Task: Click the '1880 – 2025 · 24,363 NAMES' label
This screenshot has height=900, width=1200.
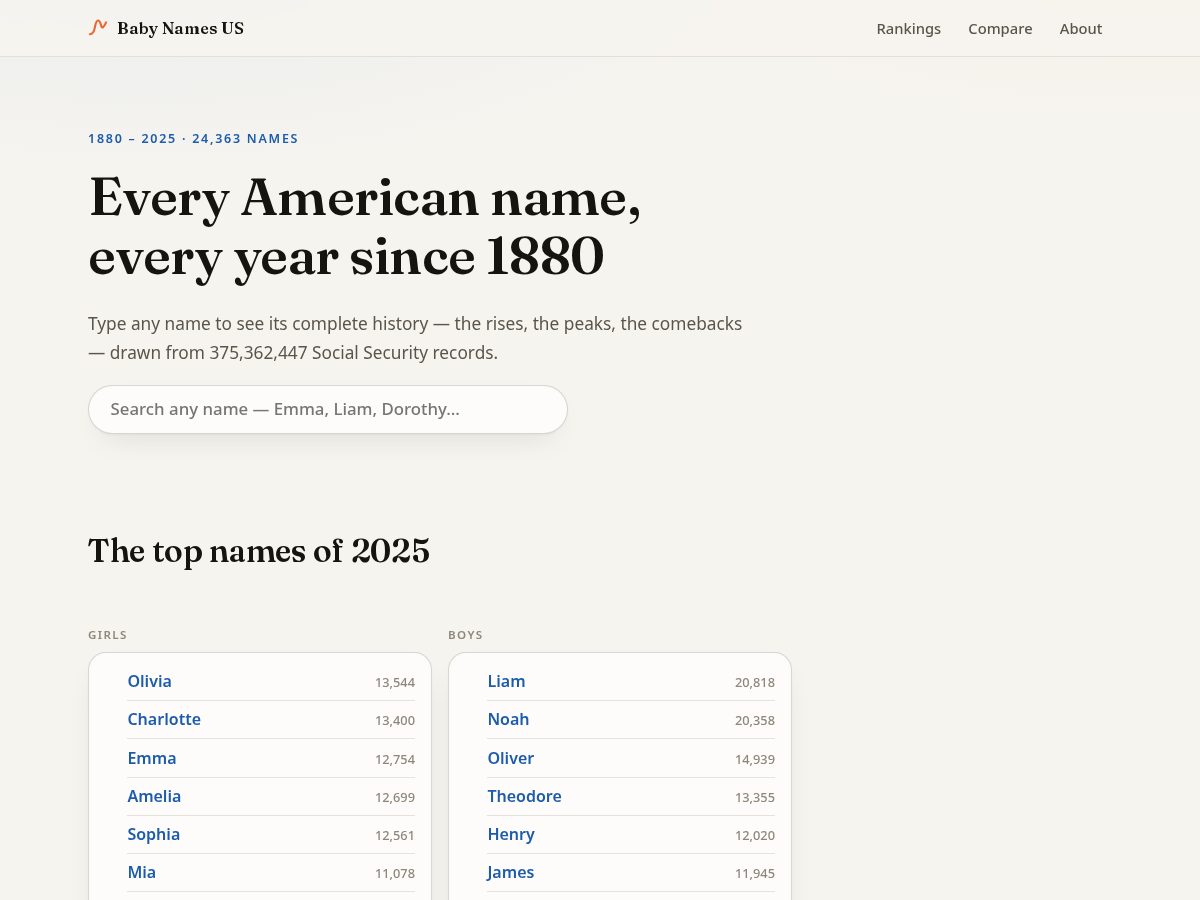Action: click(x=193, y=139)
